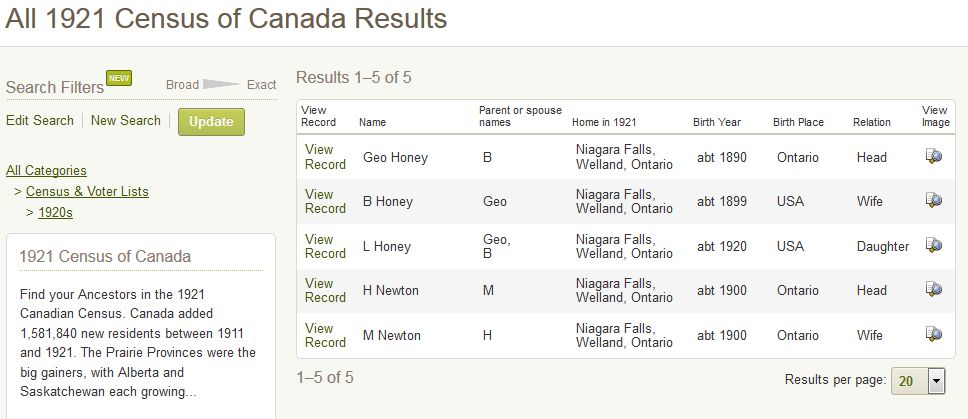Open the Edit Search link
This screenshot has width=968, height=419.
click(x=40, y=120)
